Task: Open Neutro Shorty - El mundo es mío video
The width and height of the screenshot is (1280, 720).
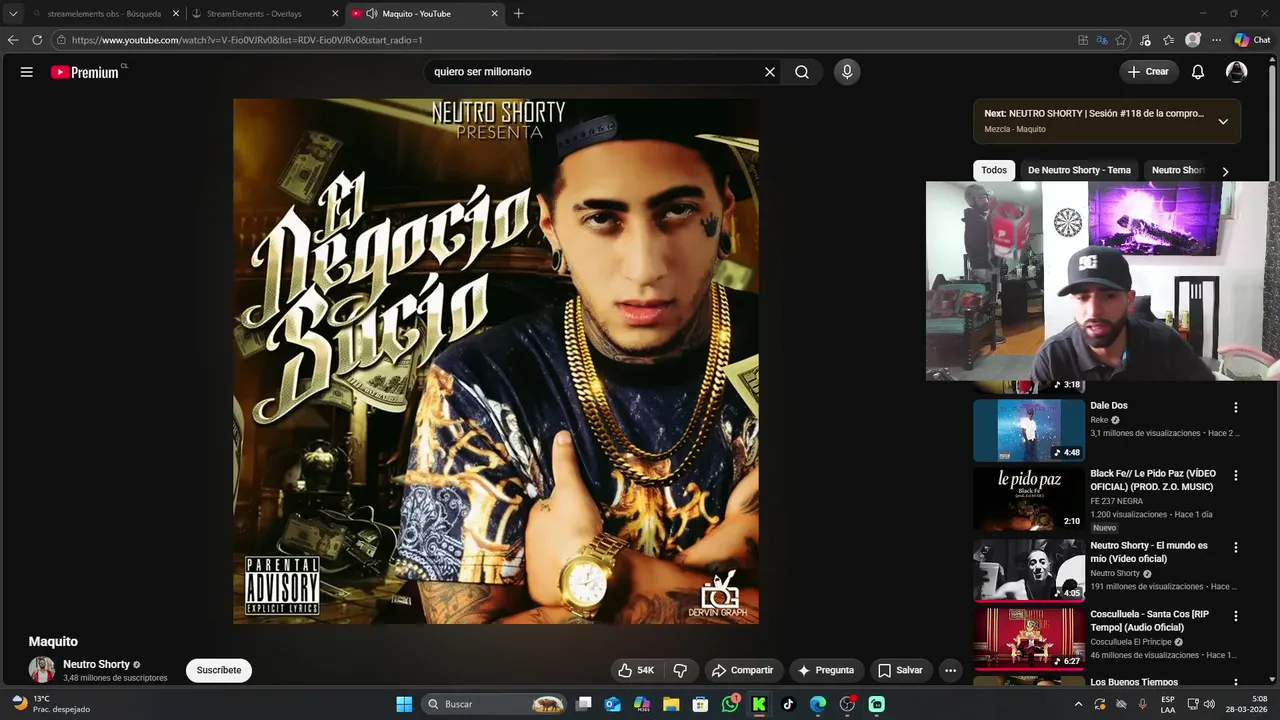Action: coord(1149,552)
